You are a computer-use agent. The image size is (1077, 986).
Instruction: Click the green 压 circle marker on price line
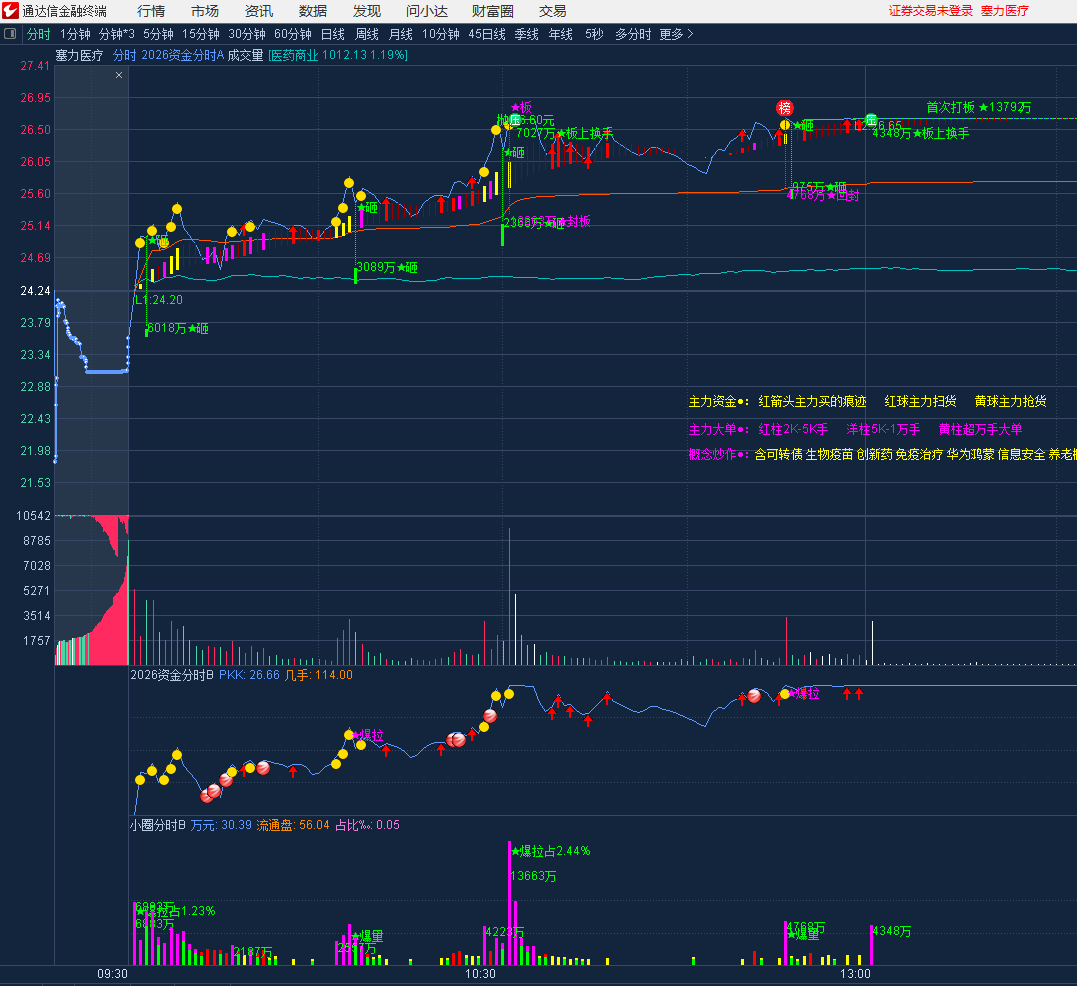point(871,120)
